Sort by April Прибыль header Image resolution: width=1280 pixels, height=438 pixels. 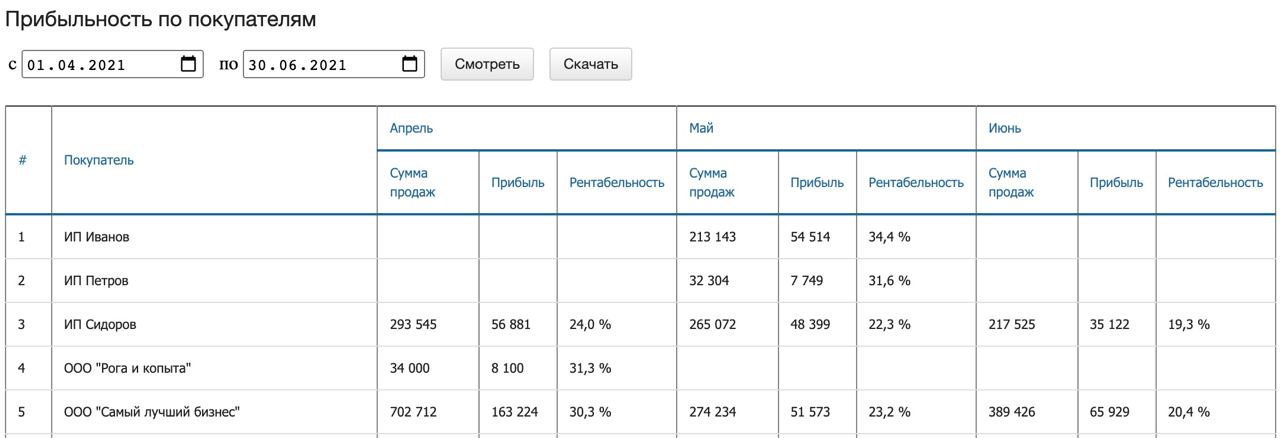pos(518,183)
